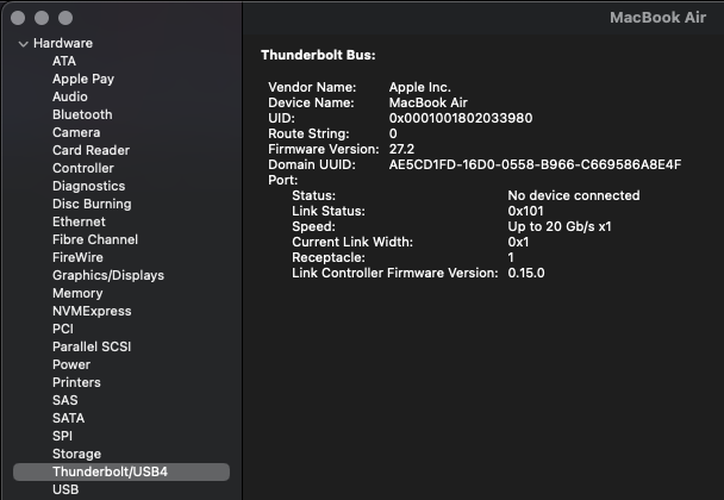
Task: Select the Hardware category header
Action: pos(63,43)
